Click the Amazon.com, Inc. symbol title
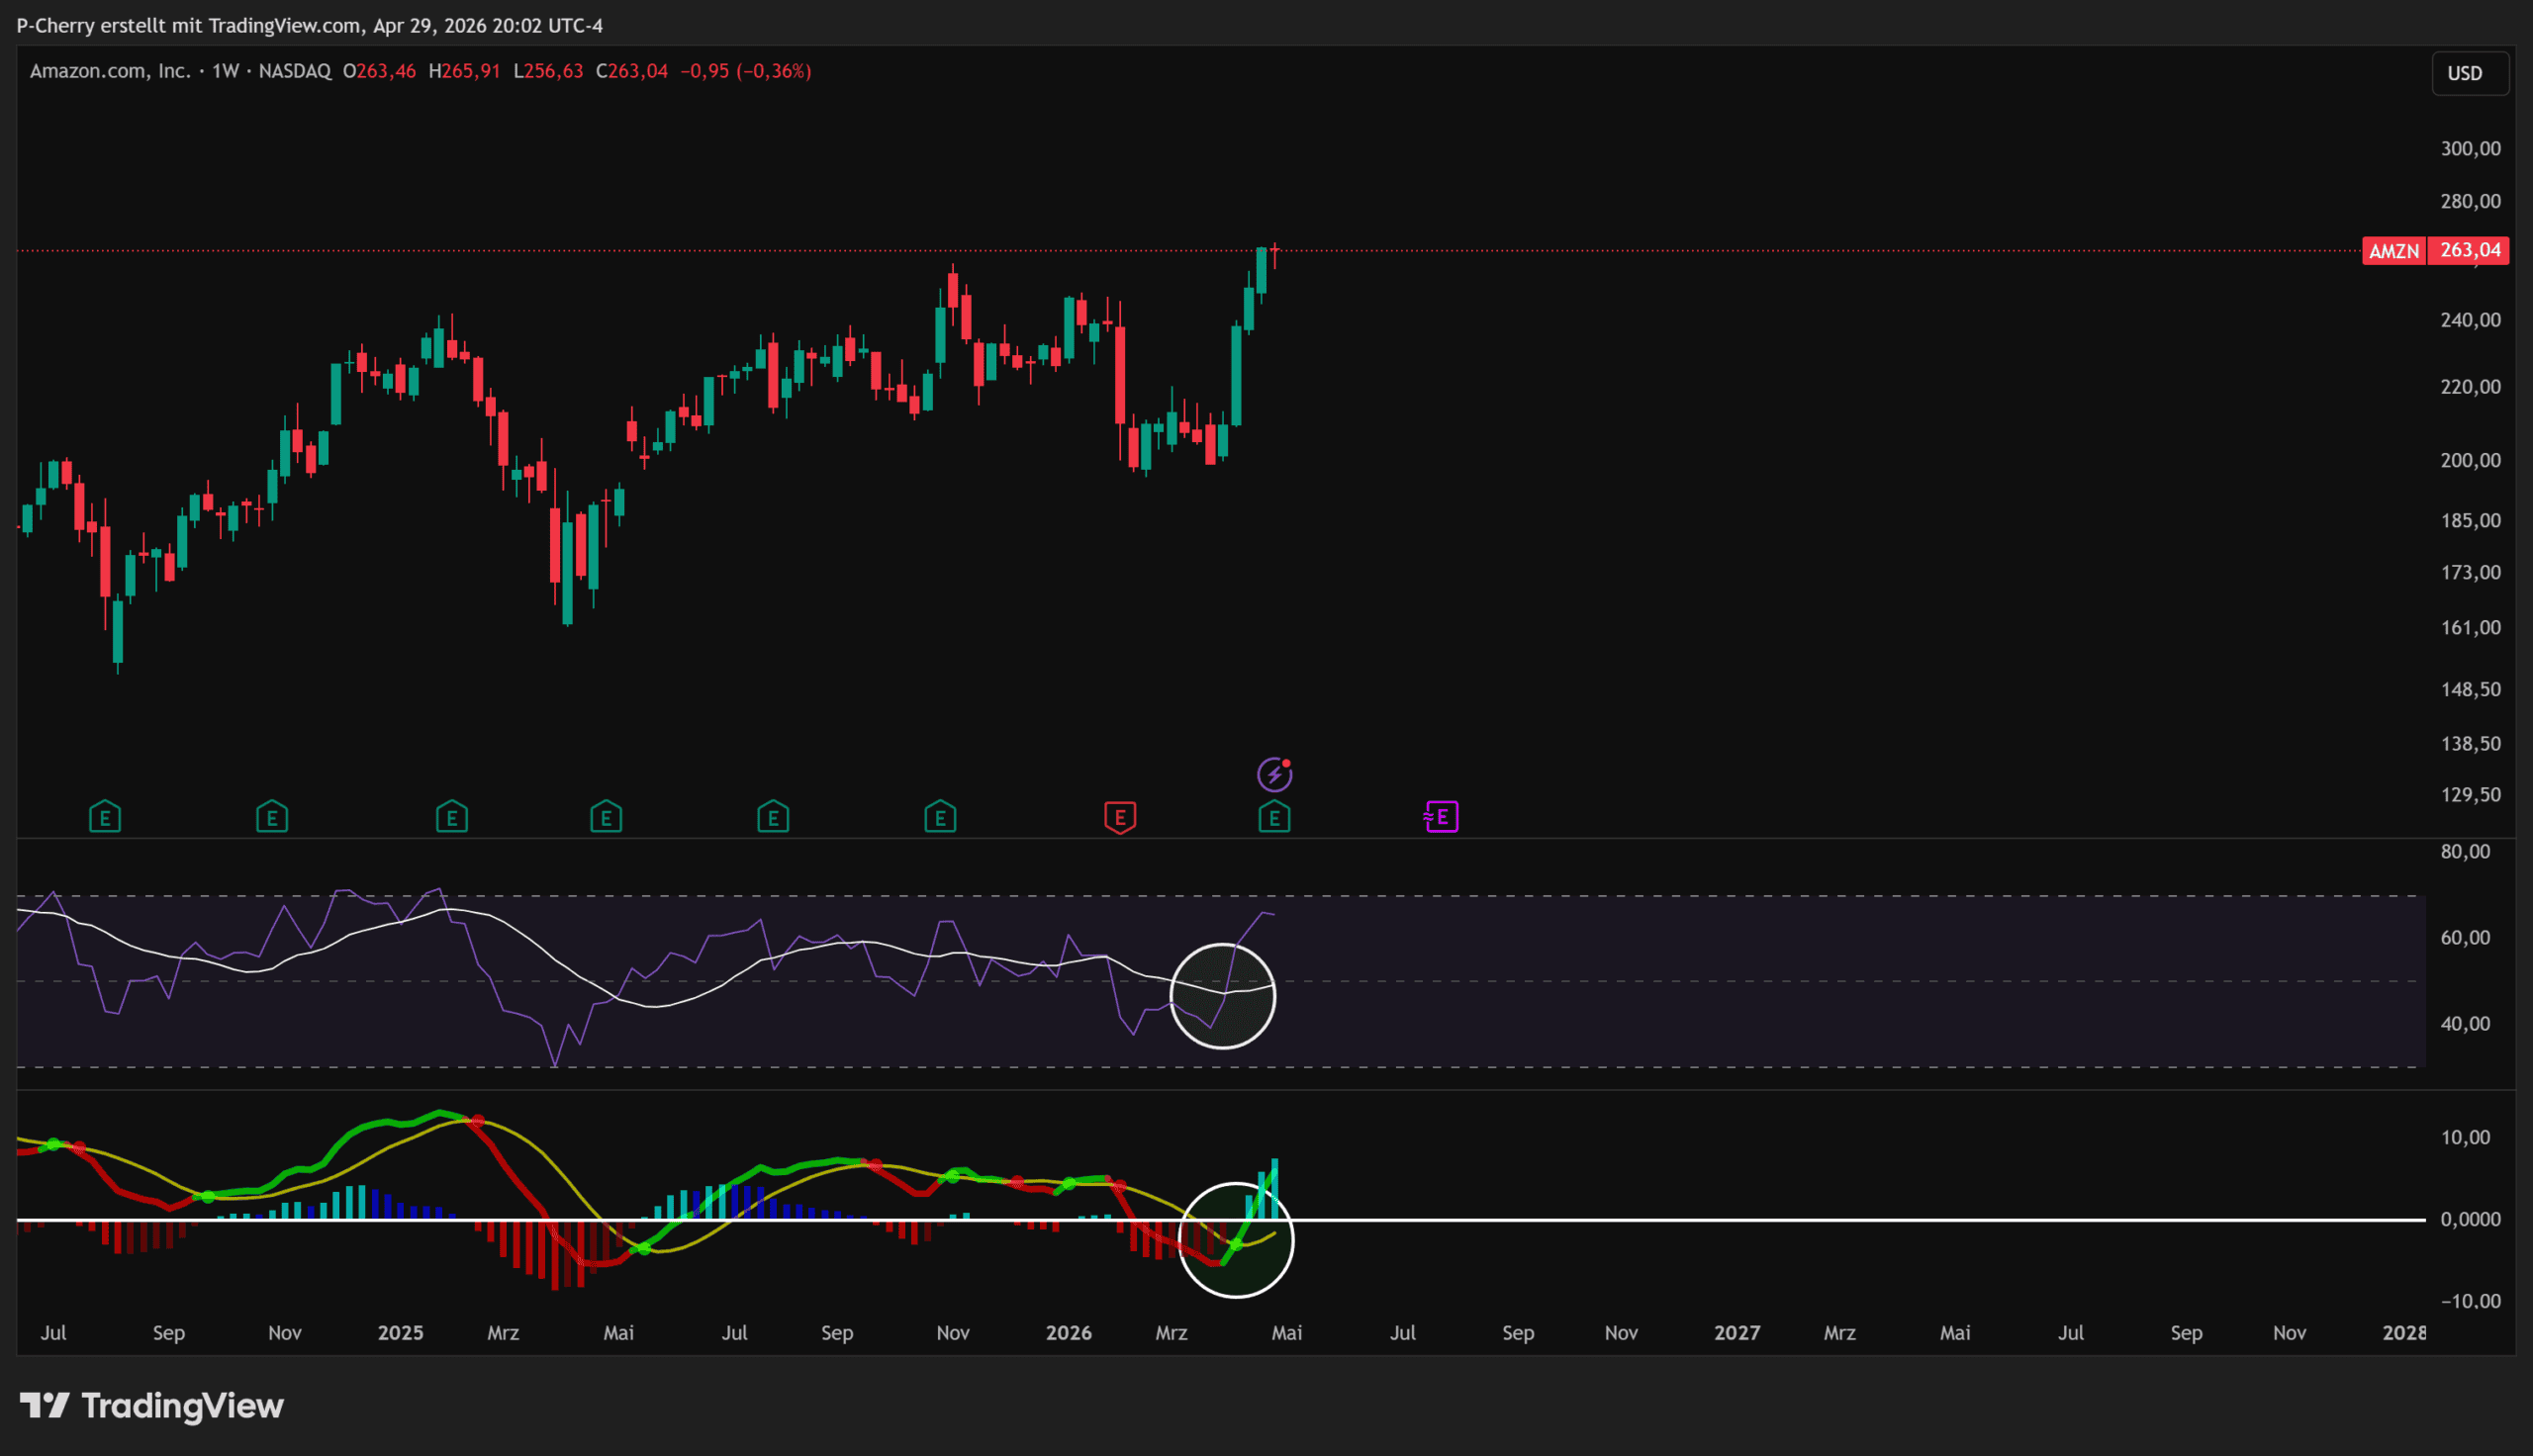The image size is (2533, 1456). [x=110, y=71]
